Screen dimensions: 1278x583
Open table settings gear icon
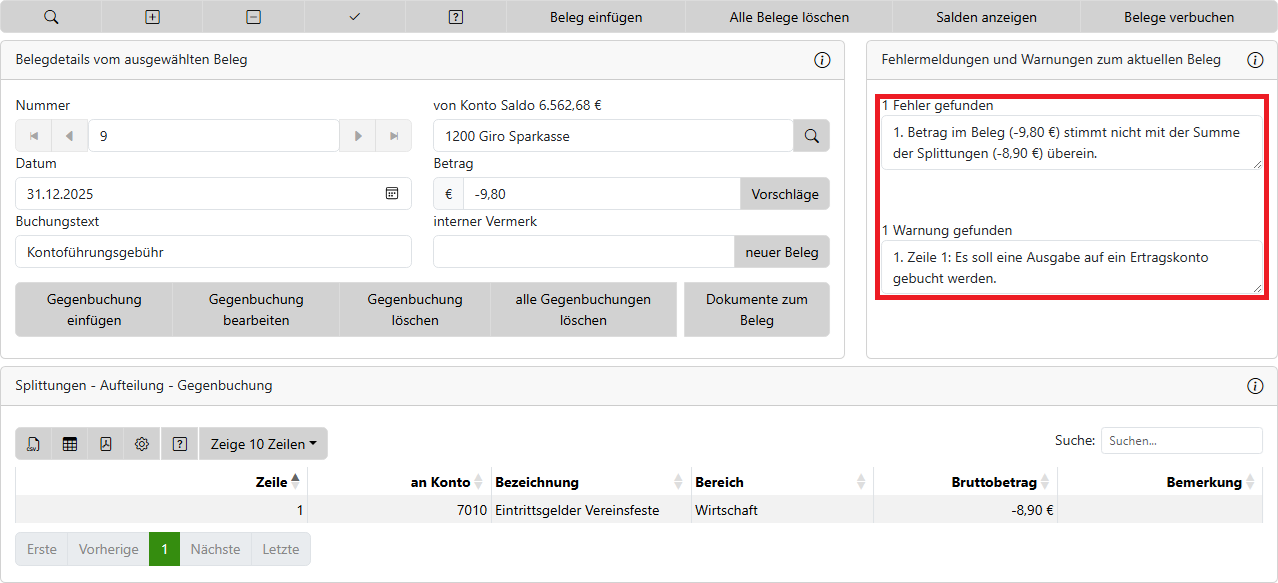tap(142, 444)
